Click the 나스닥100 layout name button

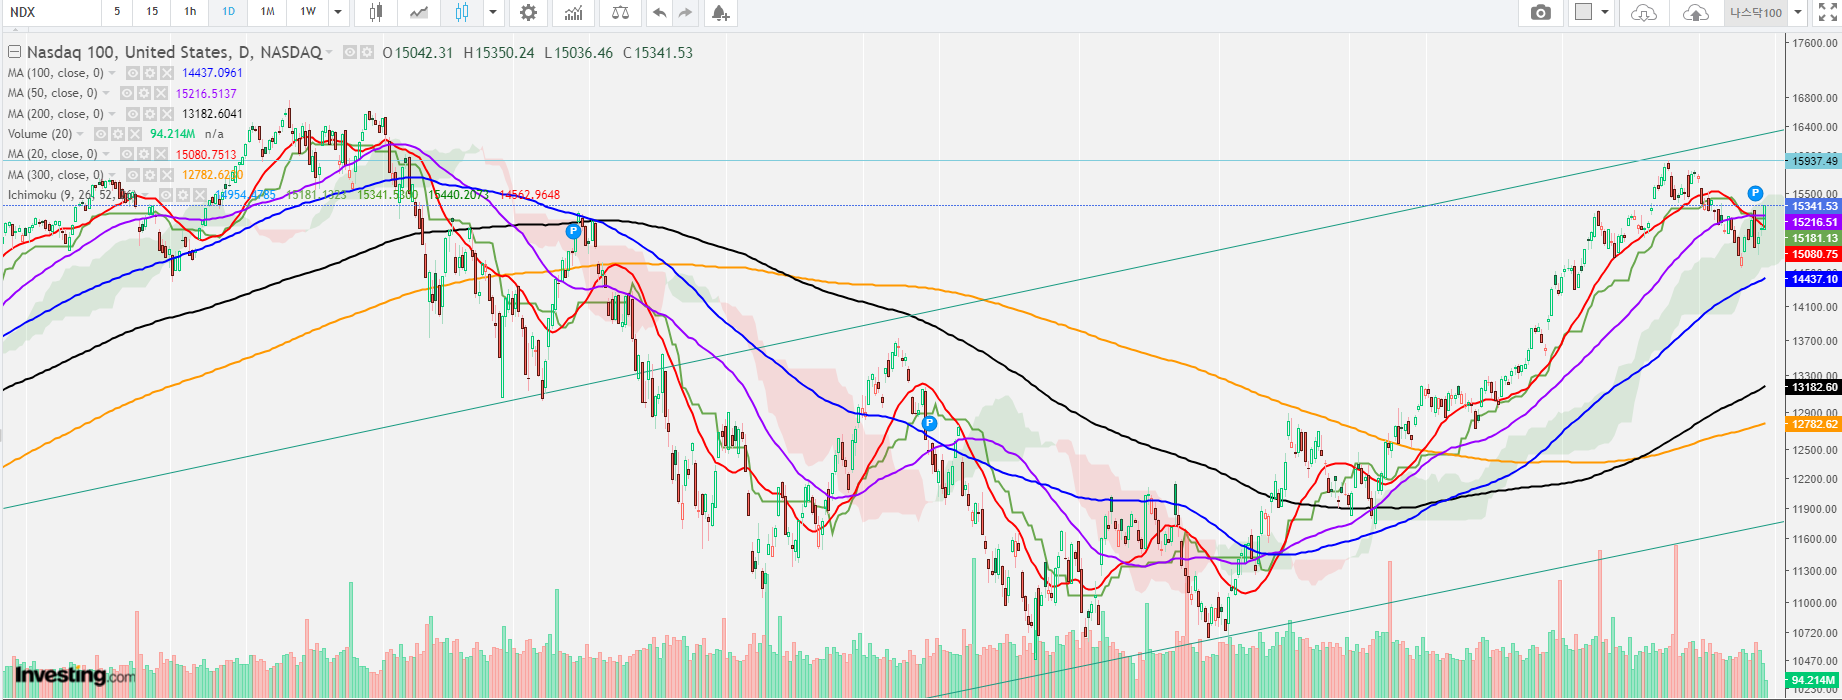click(1757, 13)
